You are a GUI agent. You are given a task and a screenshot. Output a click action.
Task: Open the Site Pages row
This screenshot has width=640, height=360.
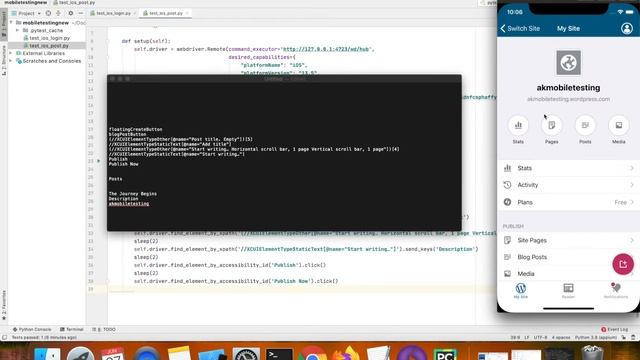pos(568,240)
